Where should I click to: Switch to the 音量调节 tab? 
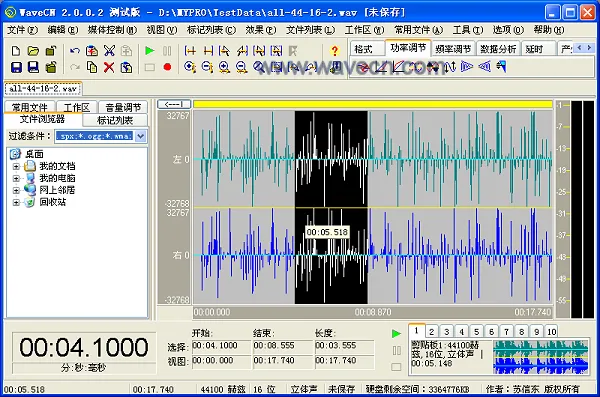click(123, 107)
